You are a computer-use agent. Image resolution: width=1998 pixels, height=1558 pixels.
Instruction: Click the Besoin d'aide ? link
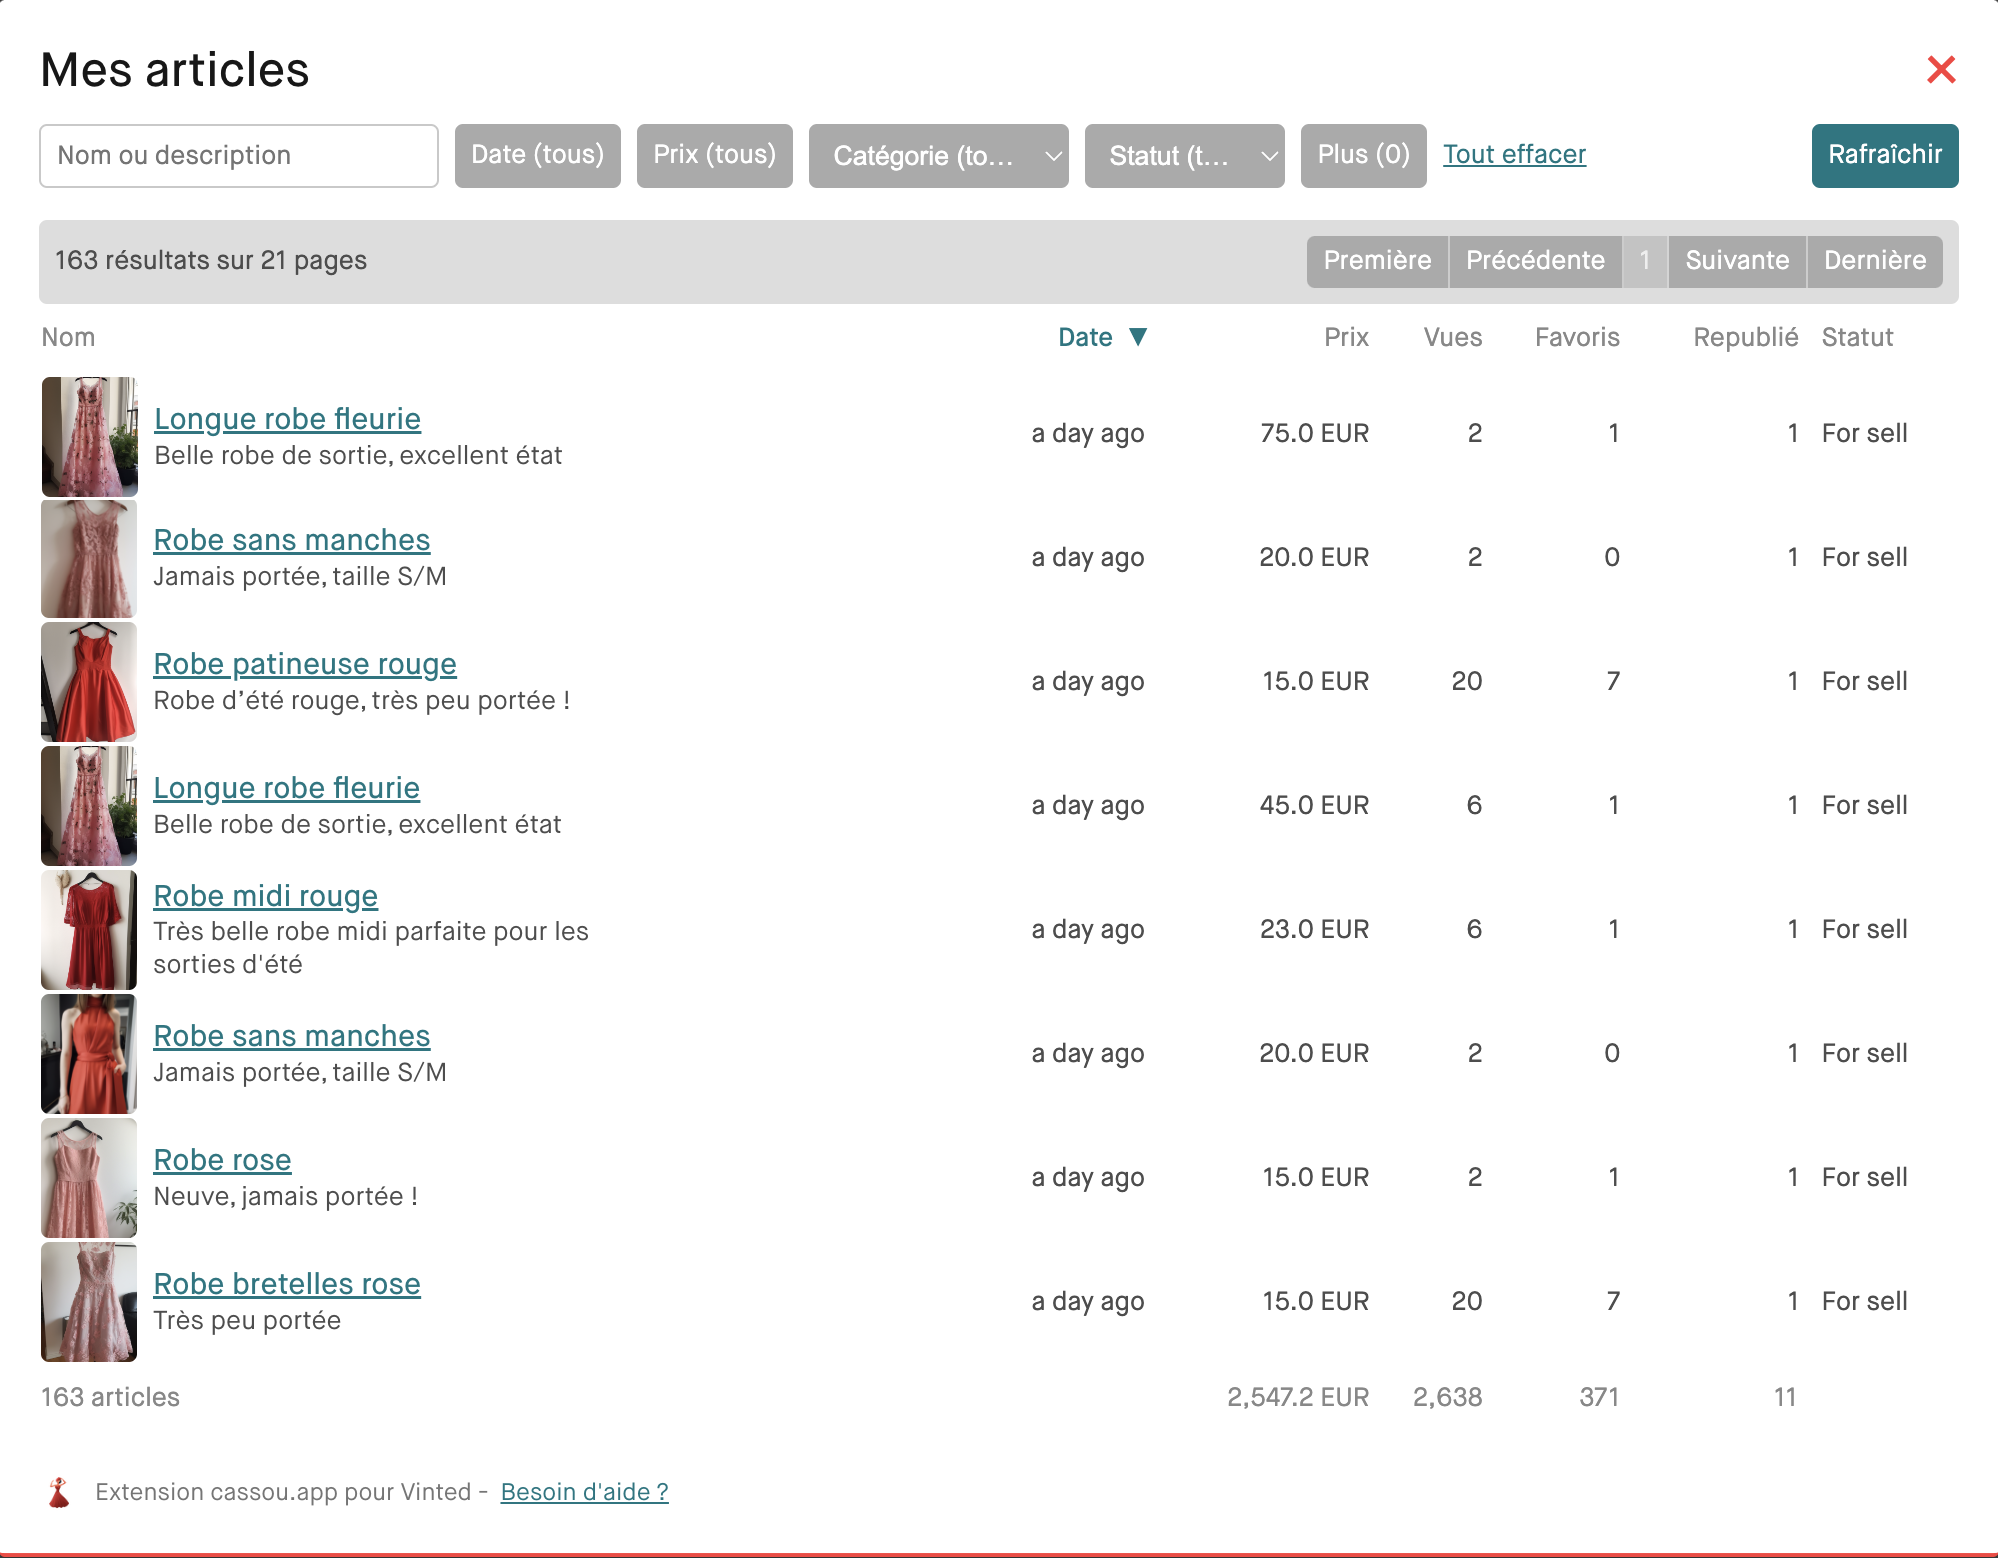click(x=584, y=1492)
